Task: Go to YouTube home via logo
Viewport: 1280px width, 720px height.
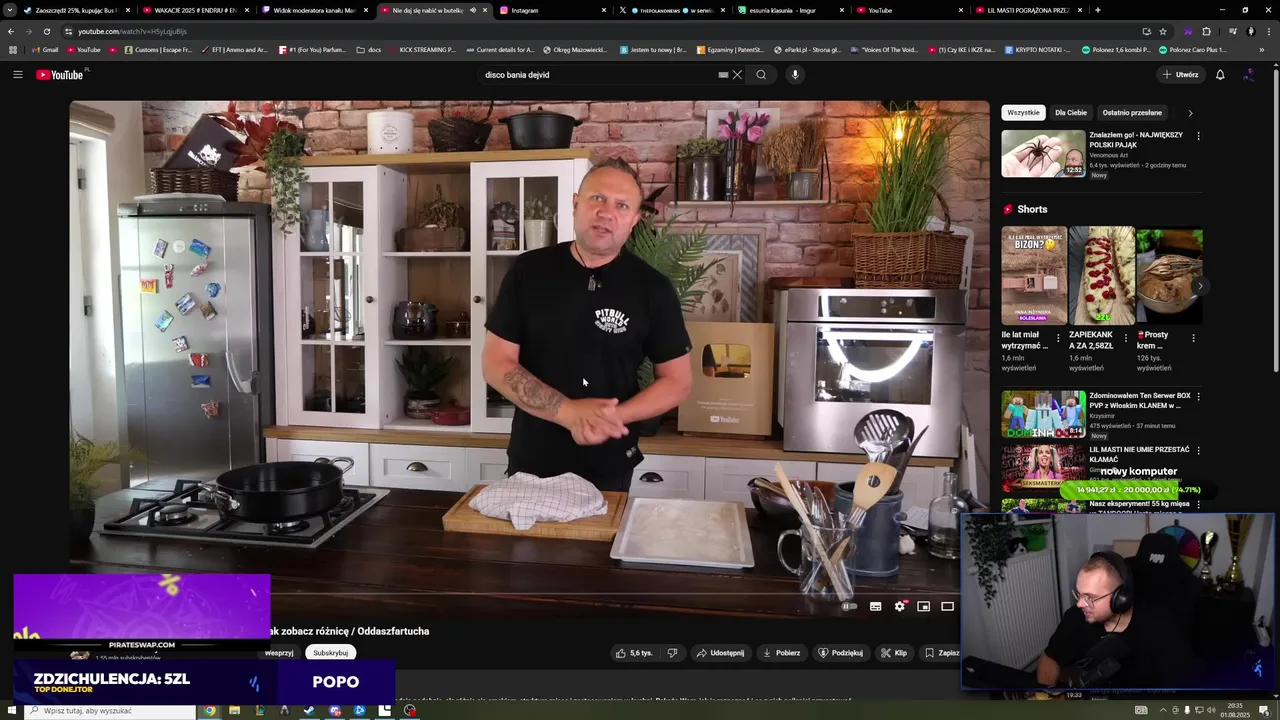Action: tap(62, 75)
